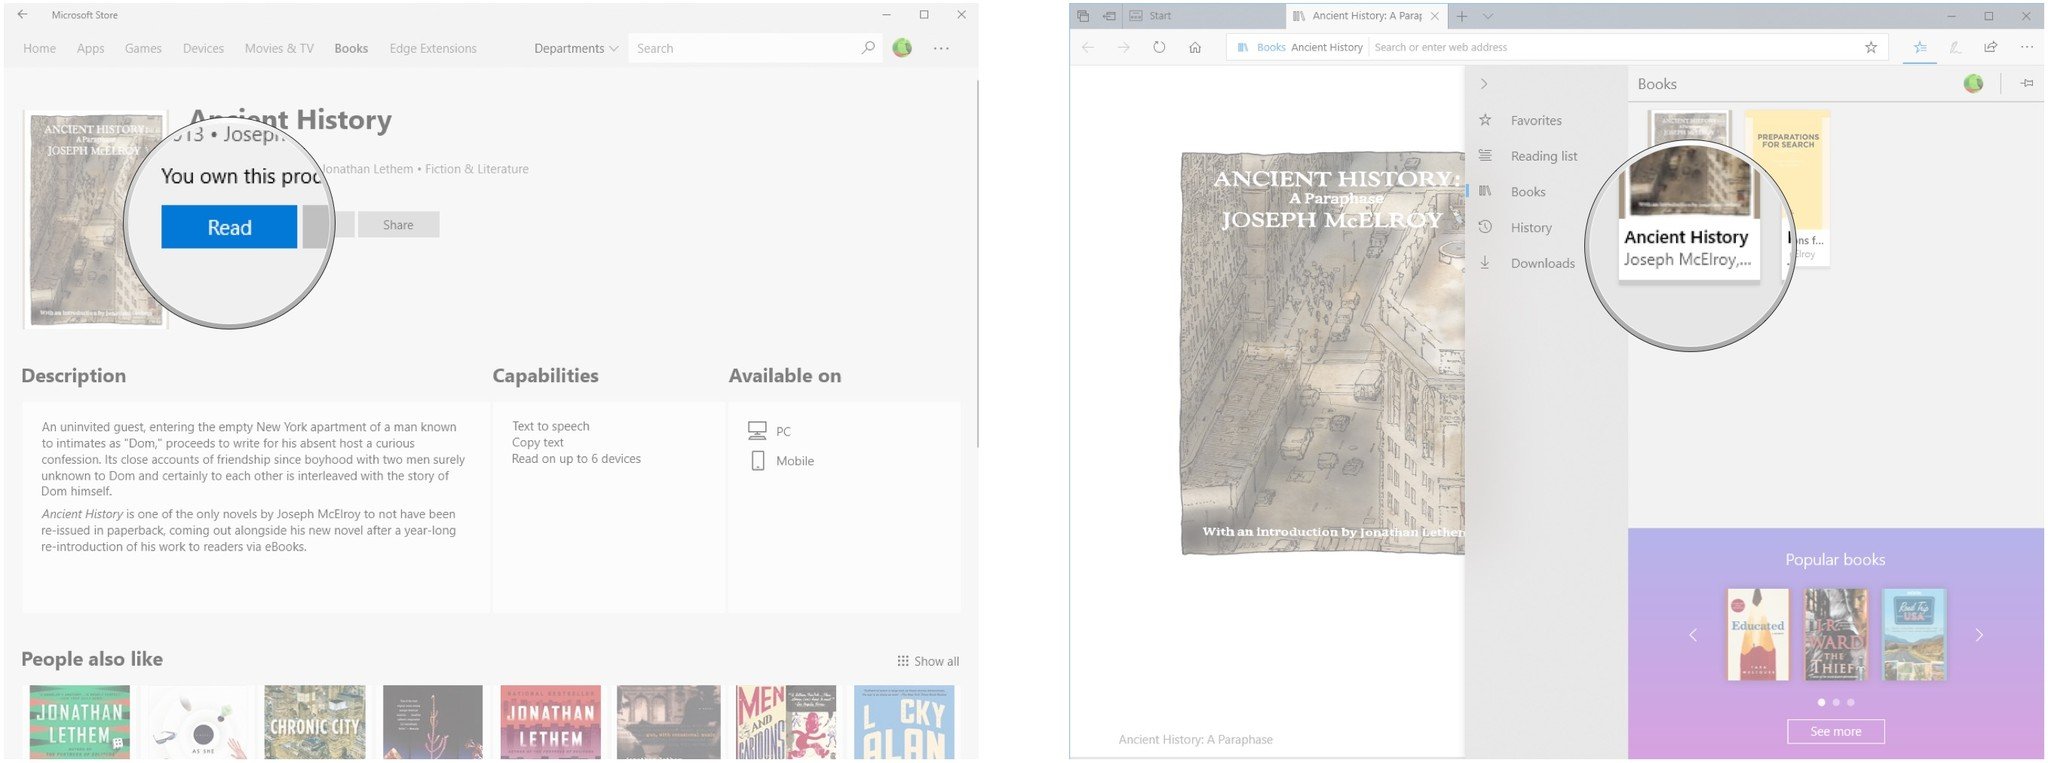
Task: Select the Books tab in Microsoft Store
Action: pos(351,48)
